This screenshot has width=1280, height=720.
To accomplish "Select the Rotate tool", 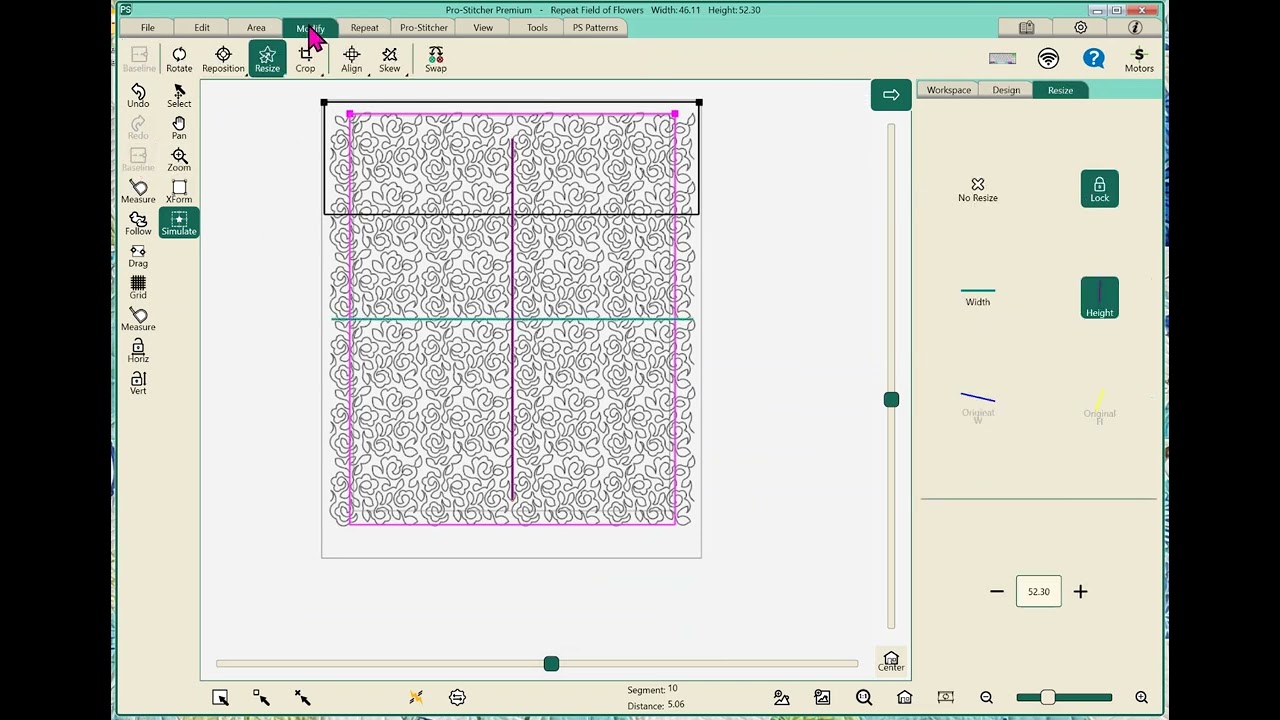I will pyautogui.click(x=179, y=60).
